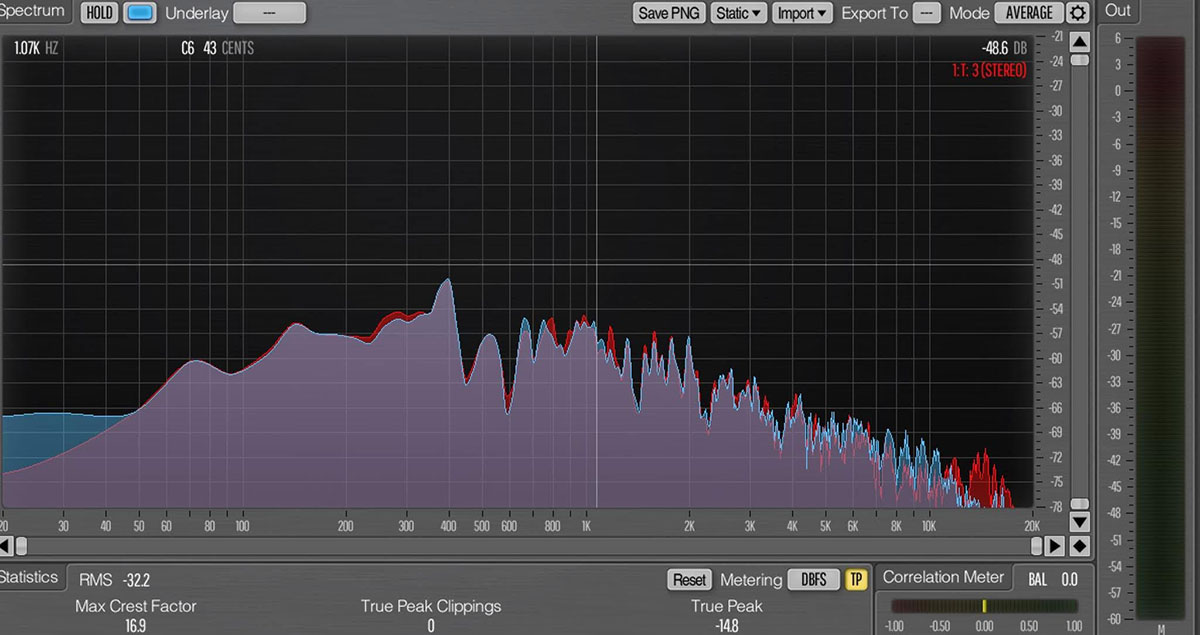Click the diamond zoom reset icon

click(x=1079, y=546)
